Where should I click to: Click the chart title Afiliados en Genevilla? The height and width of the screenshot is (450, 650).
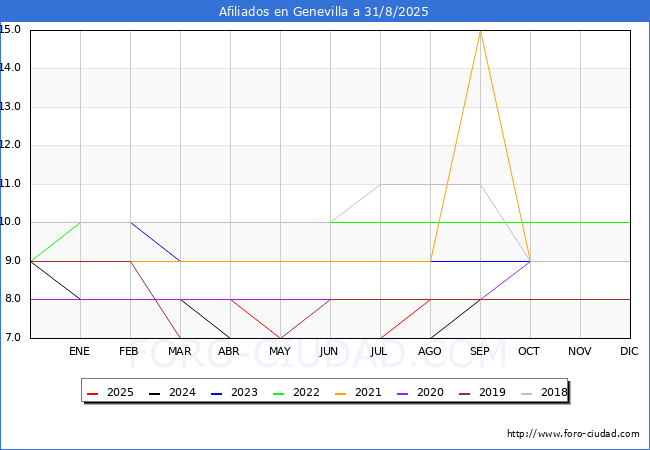(325, 12)
